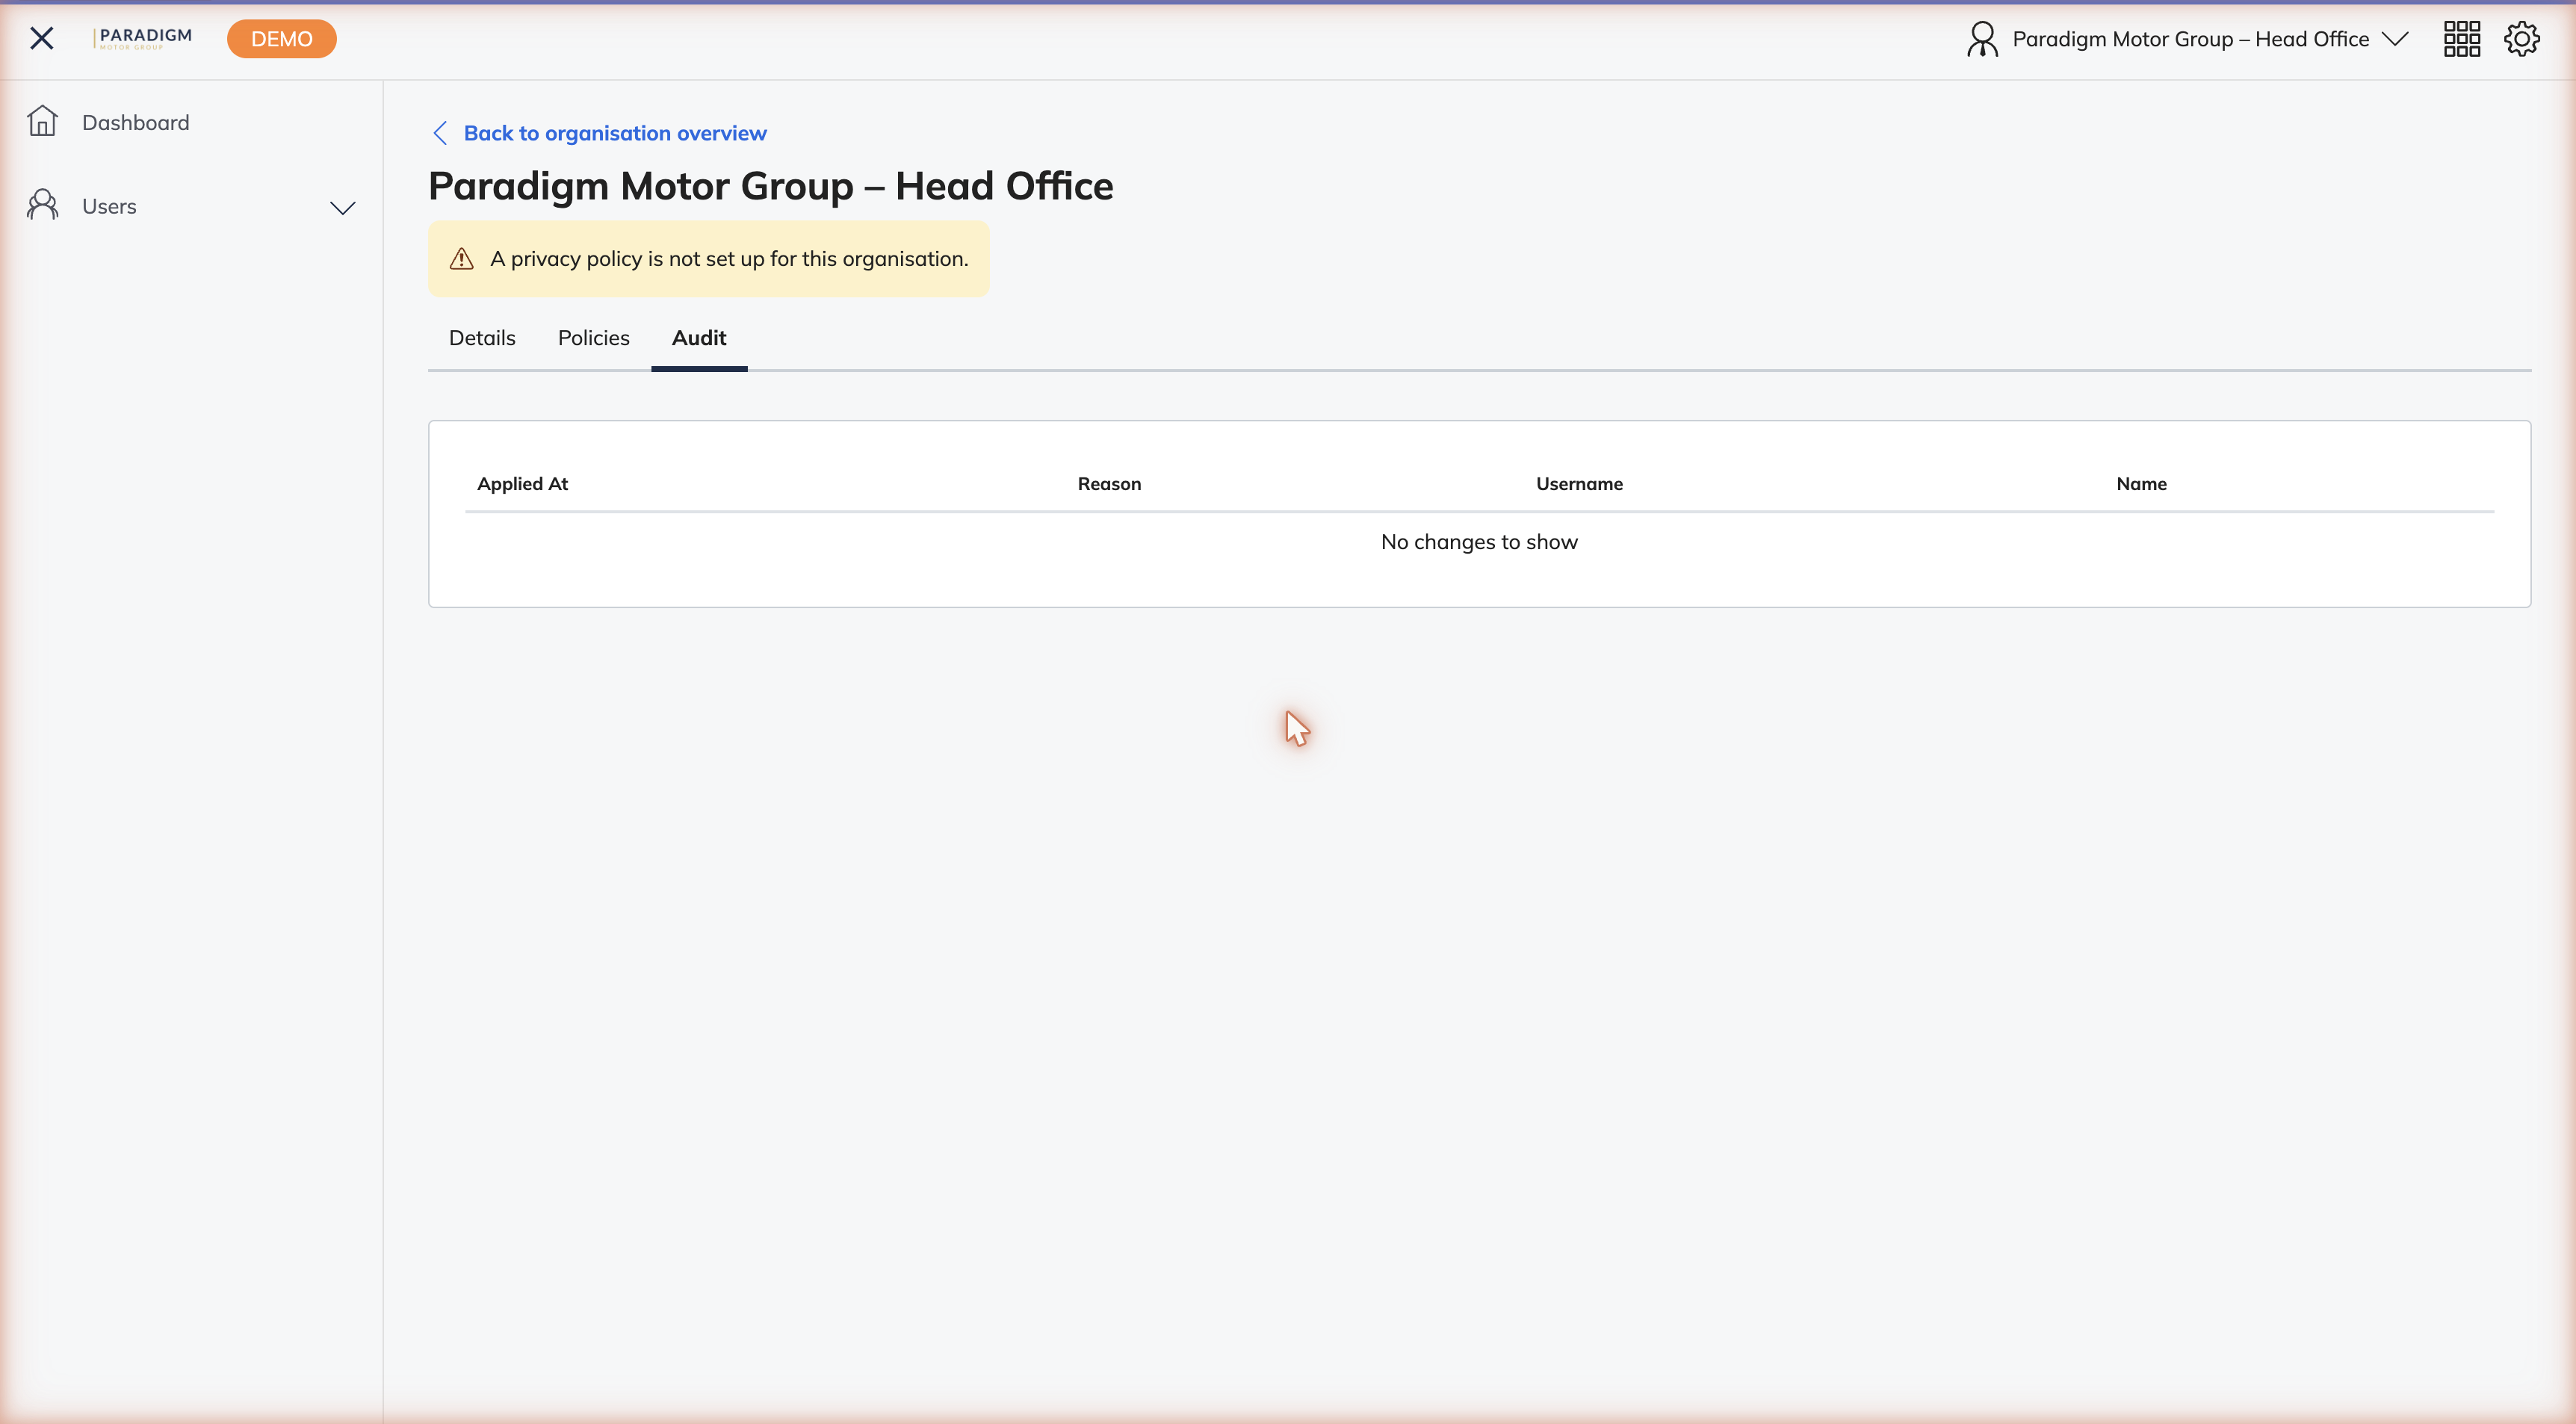The image size is (2576, 1424).
Task: Switch to the Policies tab
Action: point(594,338)
